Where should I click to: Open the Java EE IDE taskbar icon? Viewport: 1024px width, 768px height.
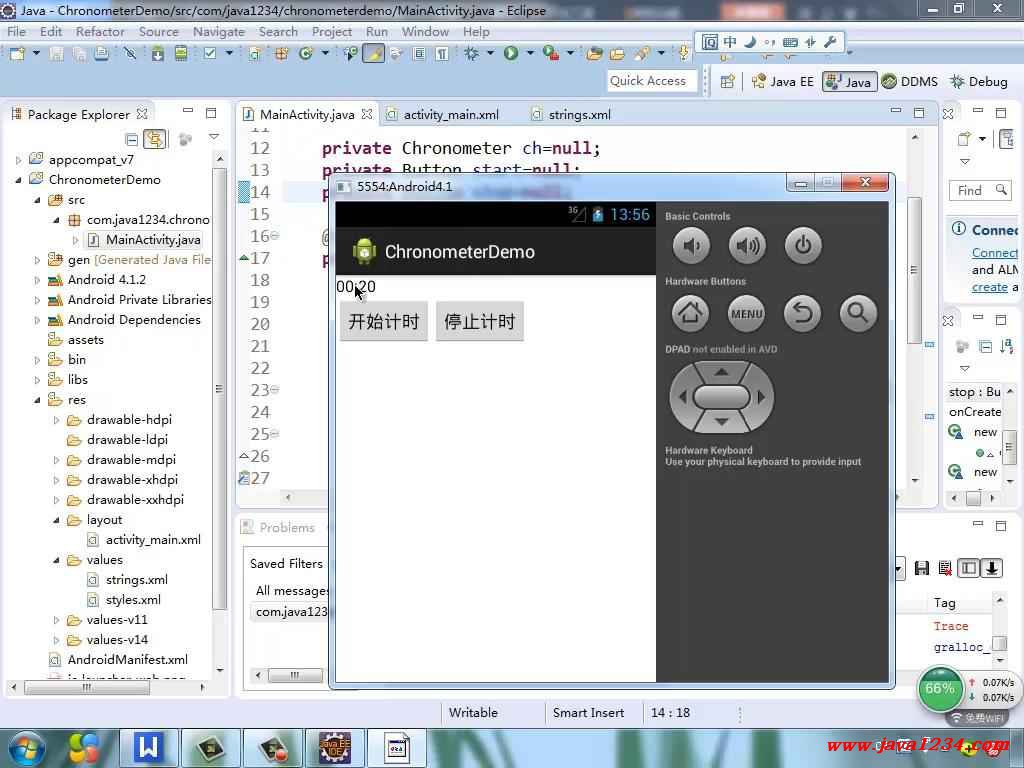(334, 748)
